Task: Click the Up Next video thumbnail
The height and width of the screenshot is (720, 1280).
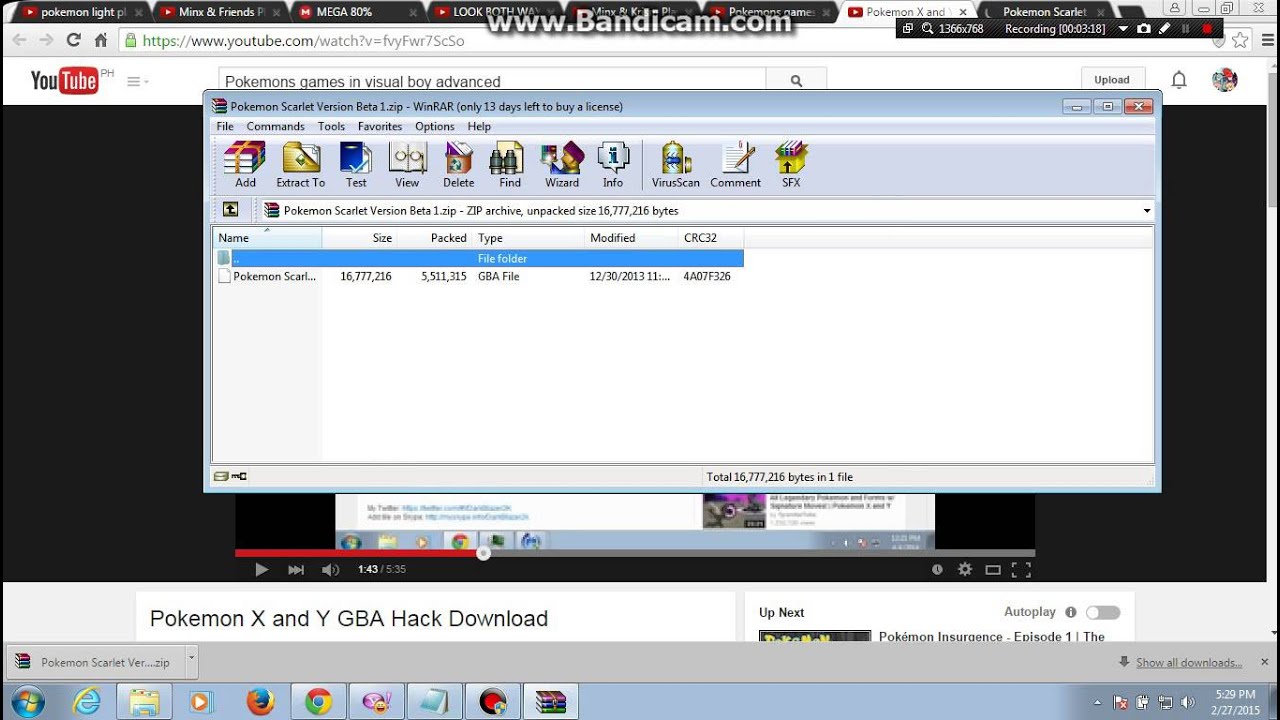Action: click(x=815, y=636)
